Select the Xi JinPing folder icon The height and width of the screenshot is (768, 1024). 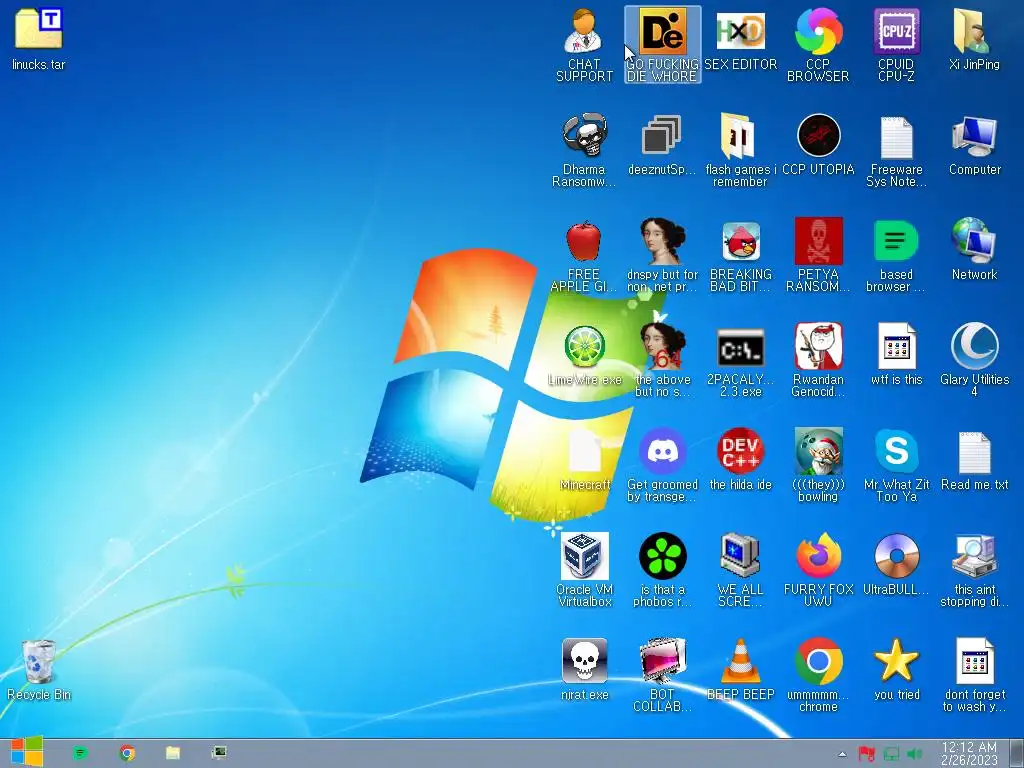[x=974, y=31]
